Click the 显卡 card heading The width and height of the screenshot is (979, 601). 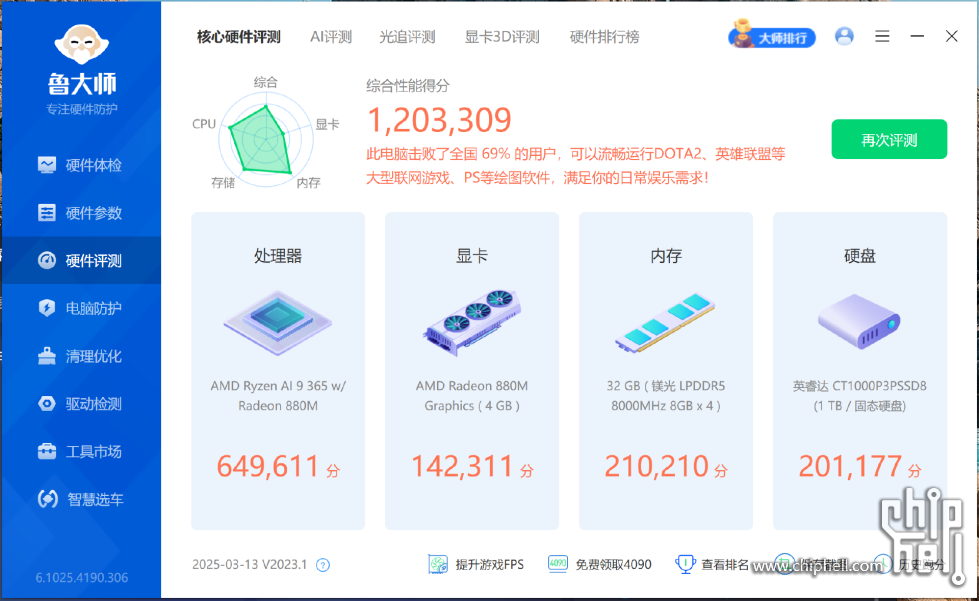(x=472, y=256)
